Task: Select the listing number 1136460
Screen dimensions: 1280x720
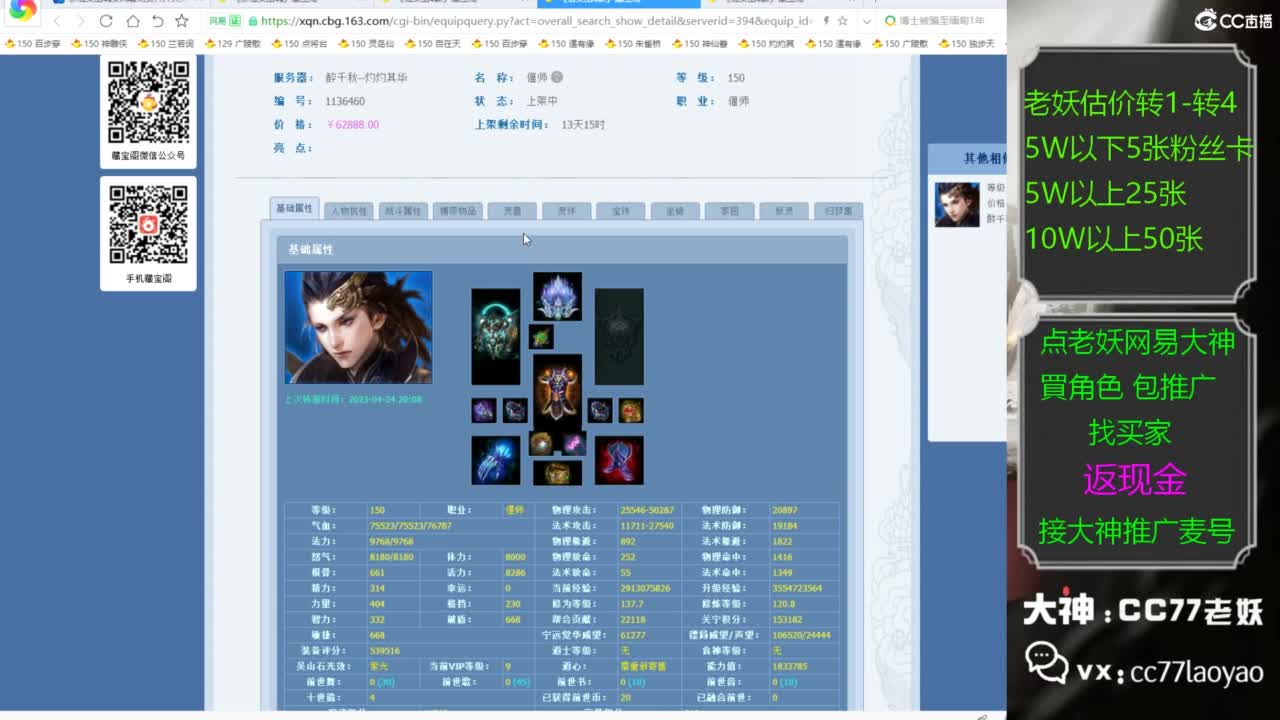Action: tap(345, 101)
